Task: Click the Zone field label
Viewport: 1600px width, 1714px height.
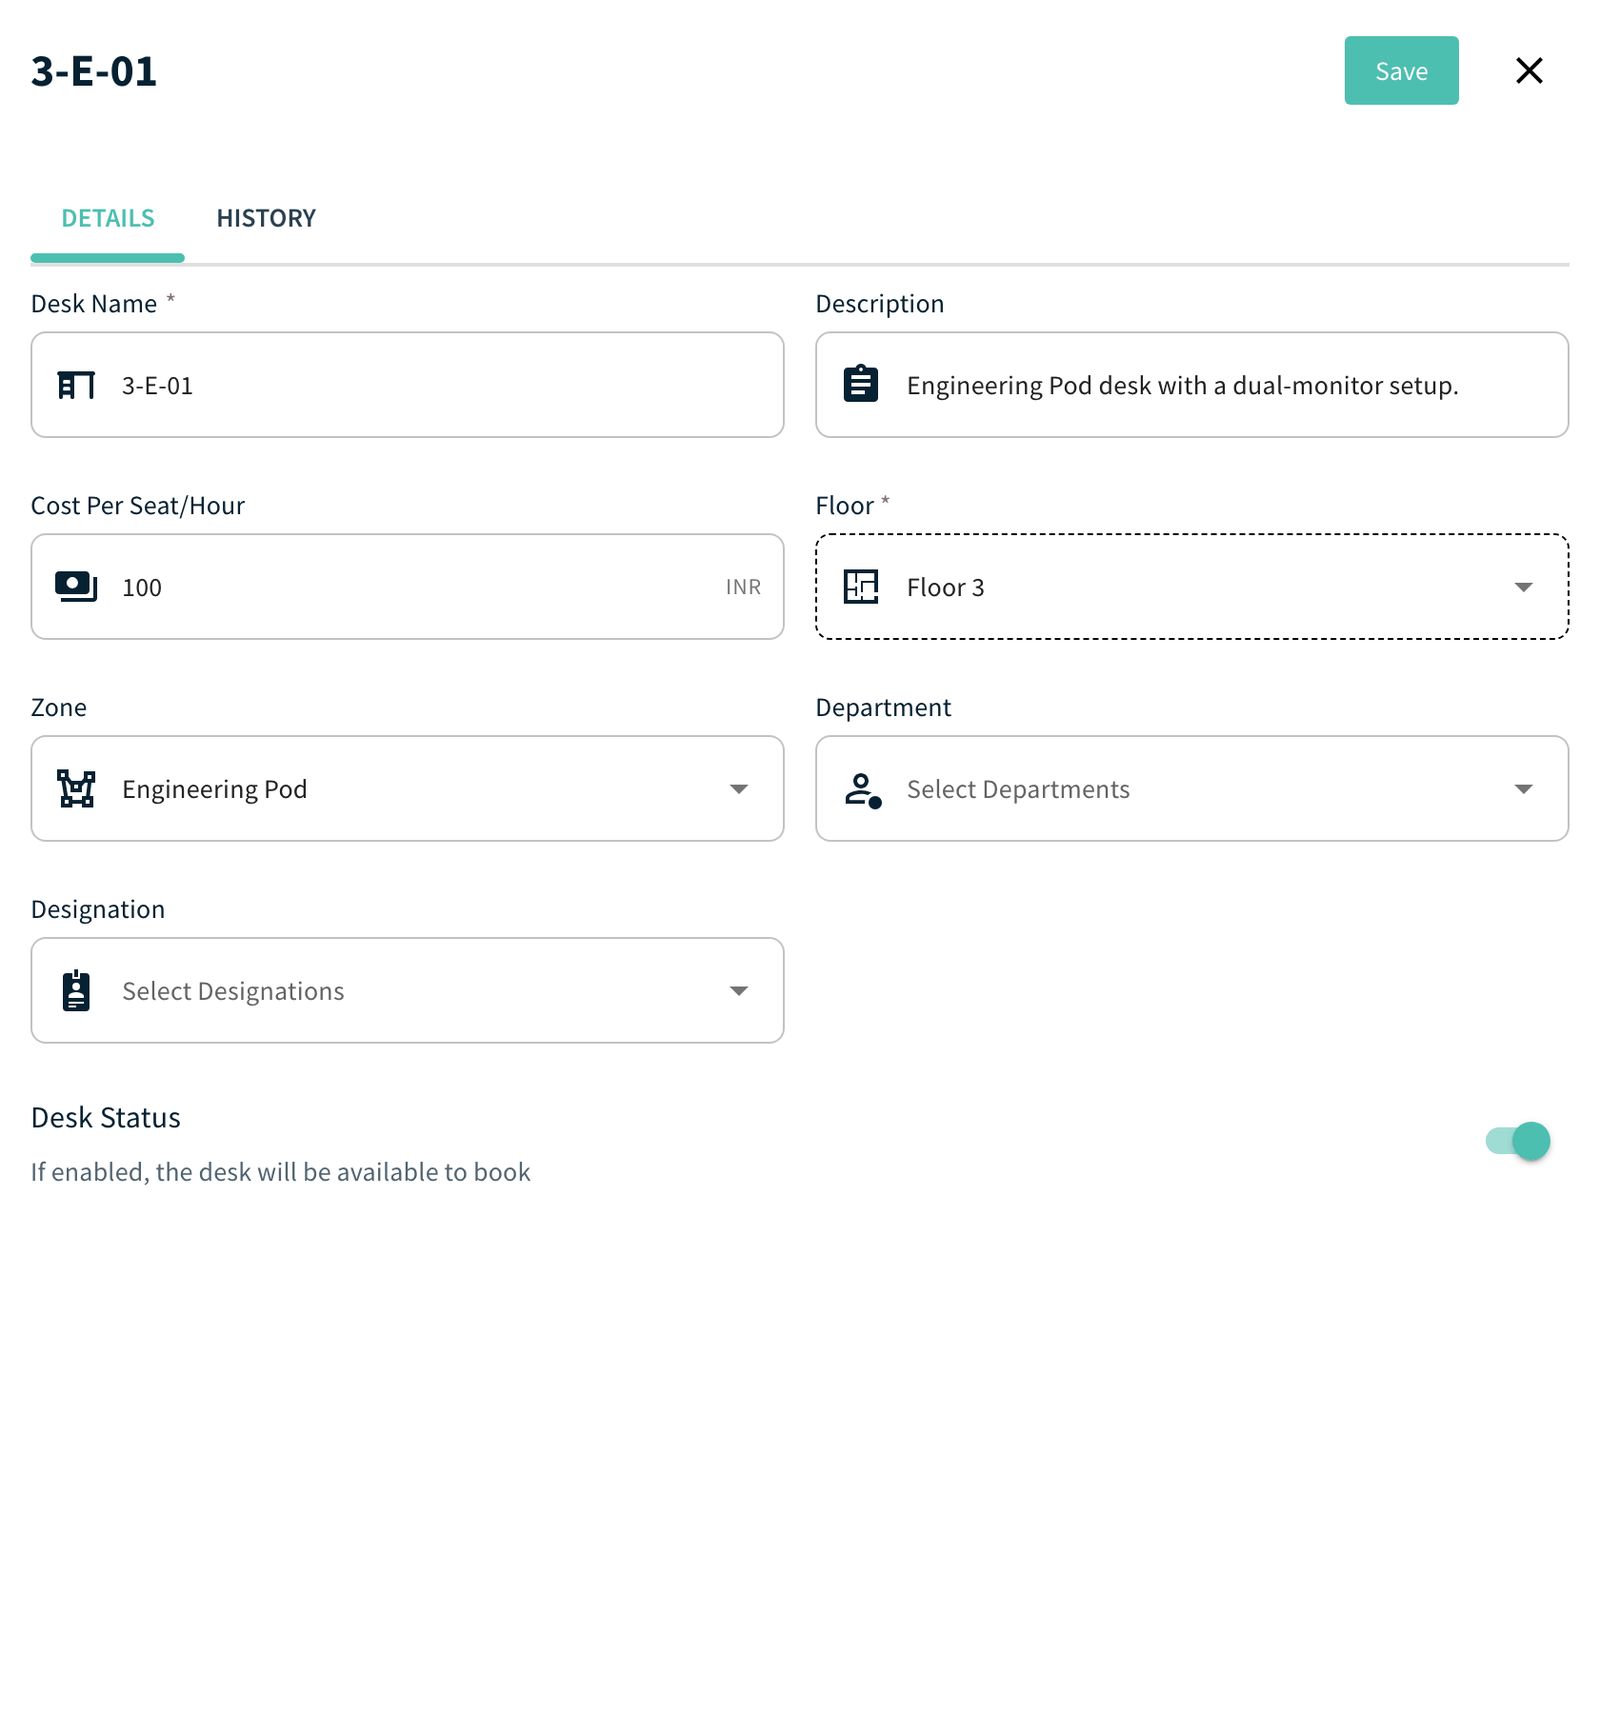Action: click(59, 708)
